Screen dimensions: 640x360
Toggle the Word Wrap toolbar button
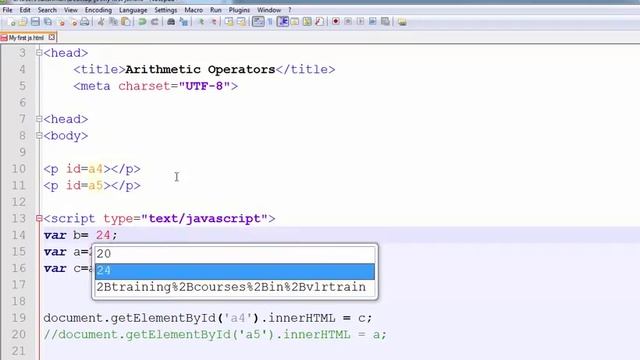(258, 22)
